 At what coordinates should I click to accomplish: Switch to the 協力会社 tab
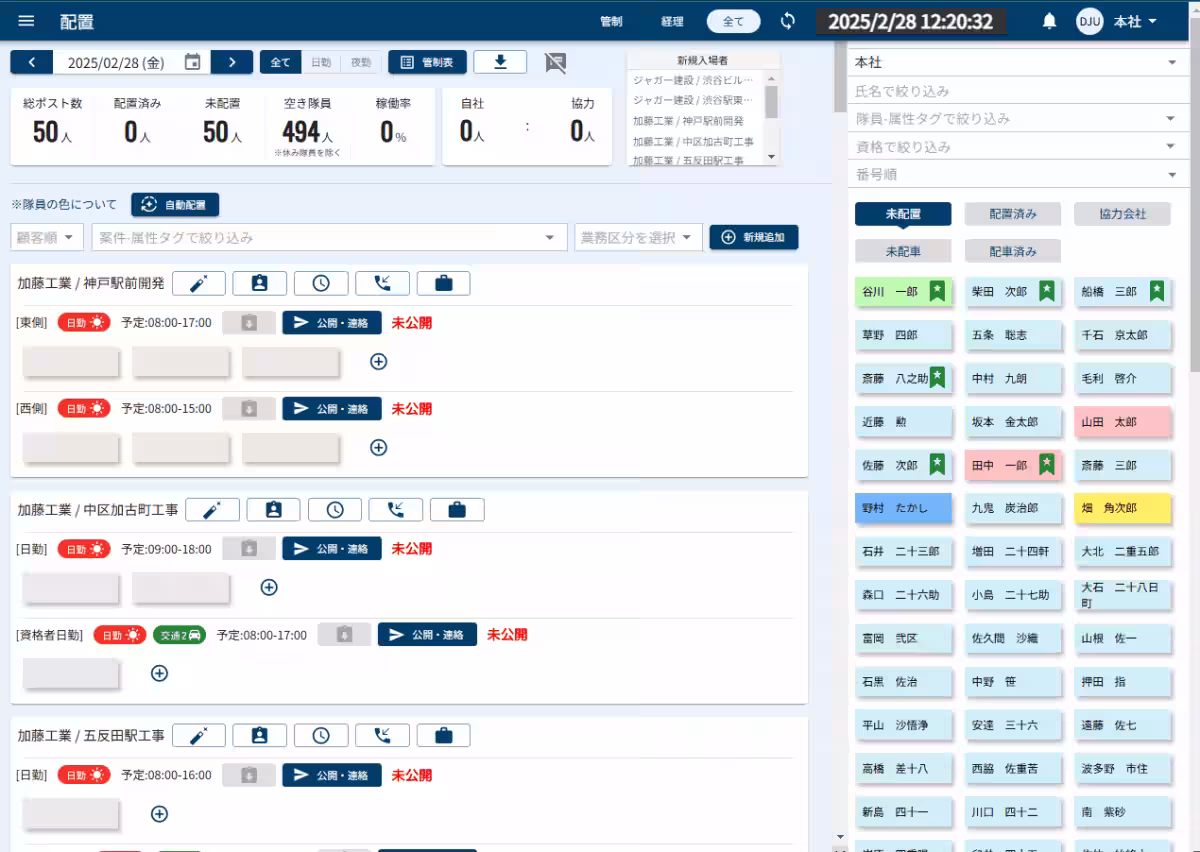point(1122,214)
